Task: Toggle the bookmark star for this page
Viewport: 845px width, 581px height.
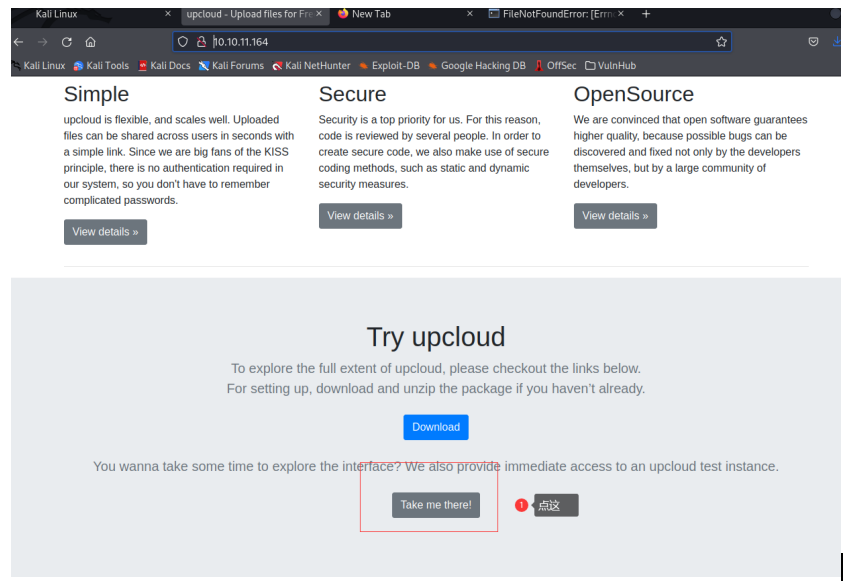Action: click(x=719, y=41)
